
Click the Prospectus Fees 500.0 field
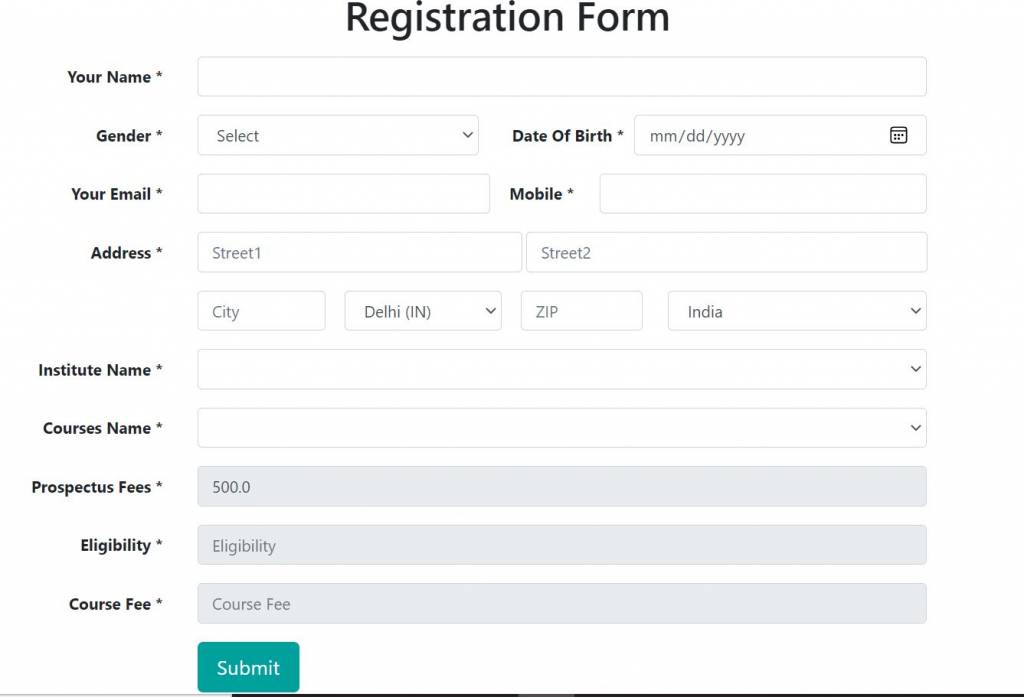click(x=561, y=487)
